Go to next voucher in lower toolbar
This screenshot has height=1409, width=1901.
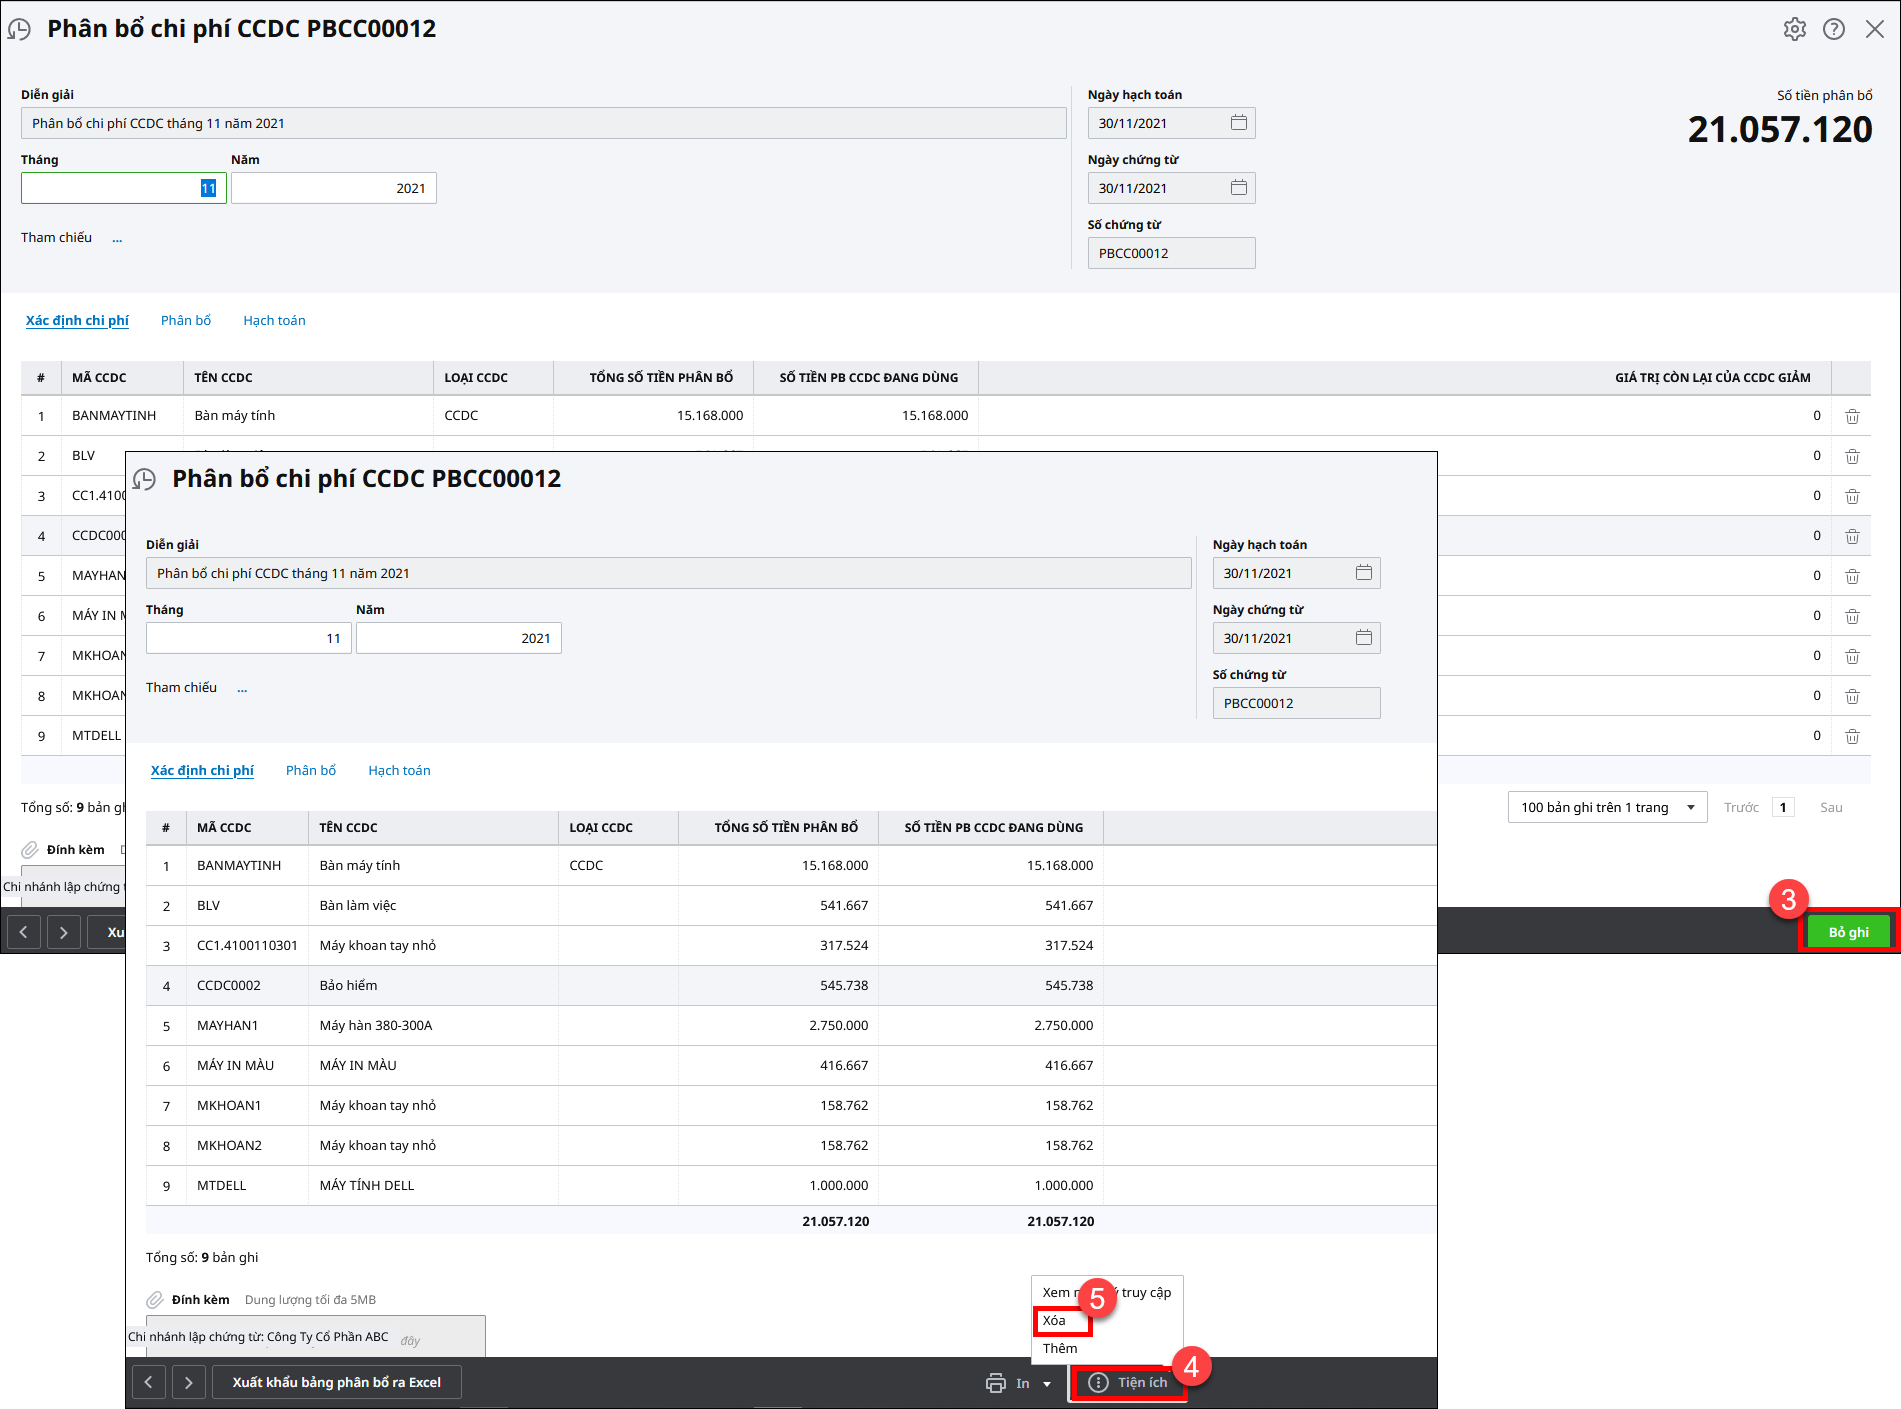coord(188,1383)
